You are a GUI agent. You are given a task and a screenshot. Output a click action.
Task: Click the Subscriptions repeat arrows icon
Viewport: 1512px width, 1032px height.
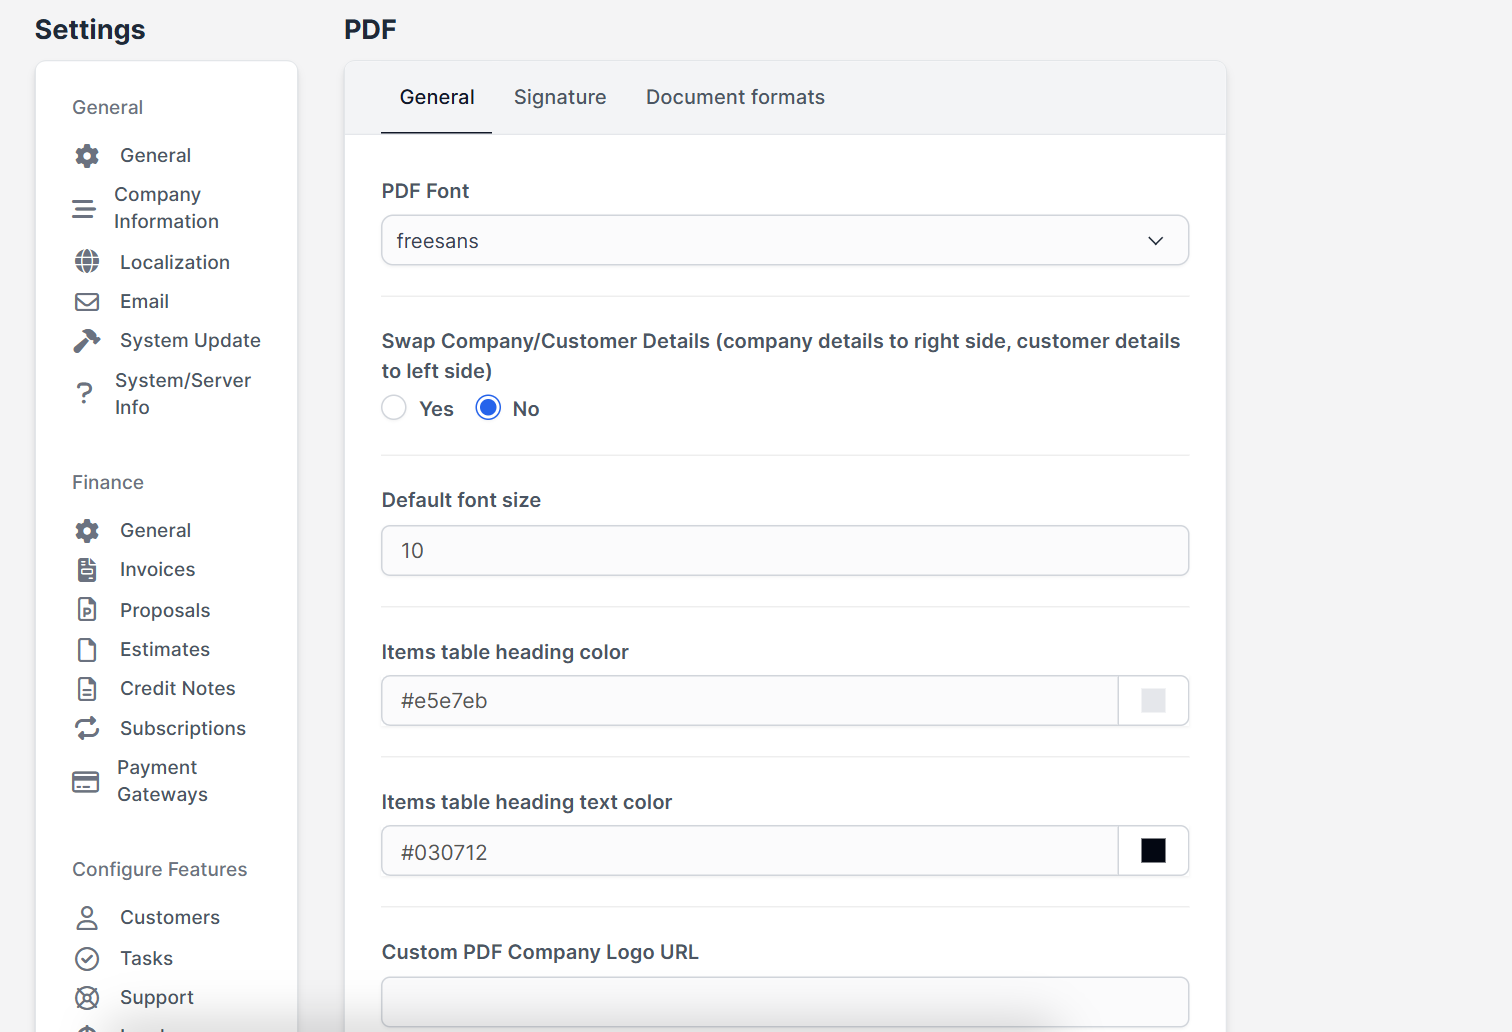point(87,728)
